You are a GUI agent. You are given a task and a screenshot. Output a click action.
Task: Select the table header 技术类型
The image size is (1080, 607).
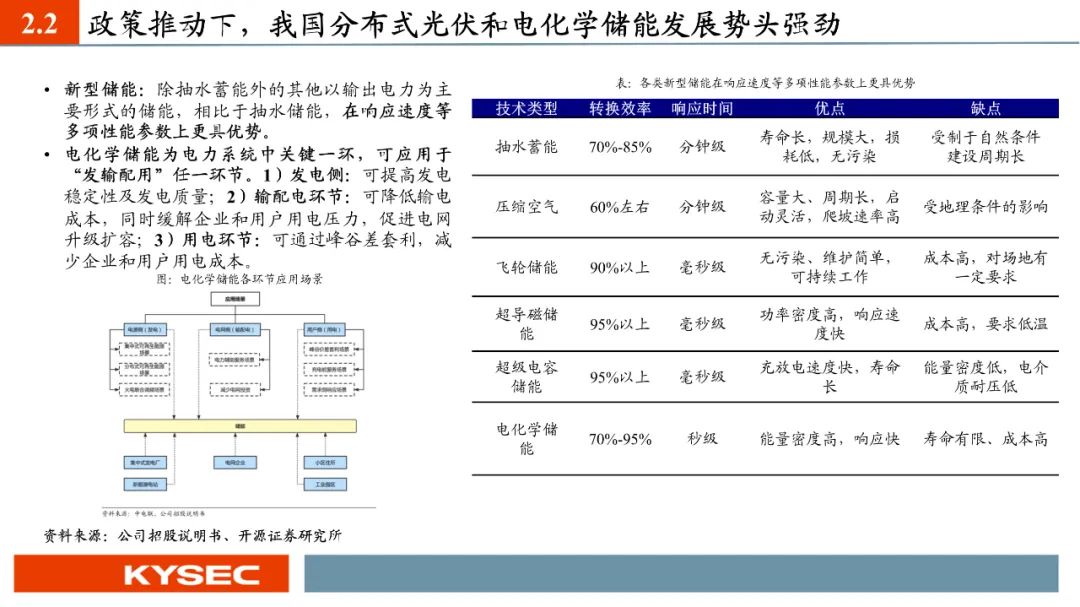pyautogui.click(x=526, y=109)
